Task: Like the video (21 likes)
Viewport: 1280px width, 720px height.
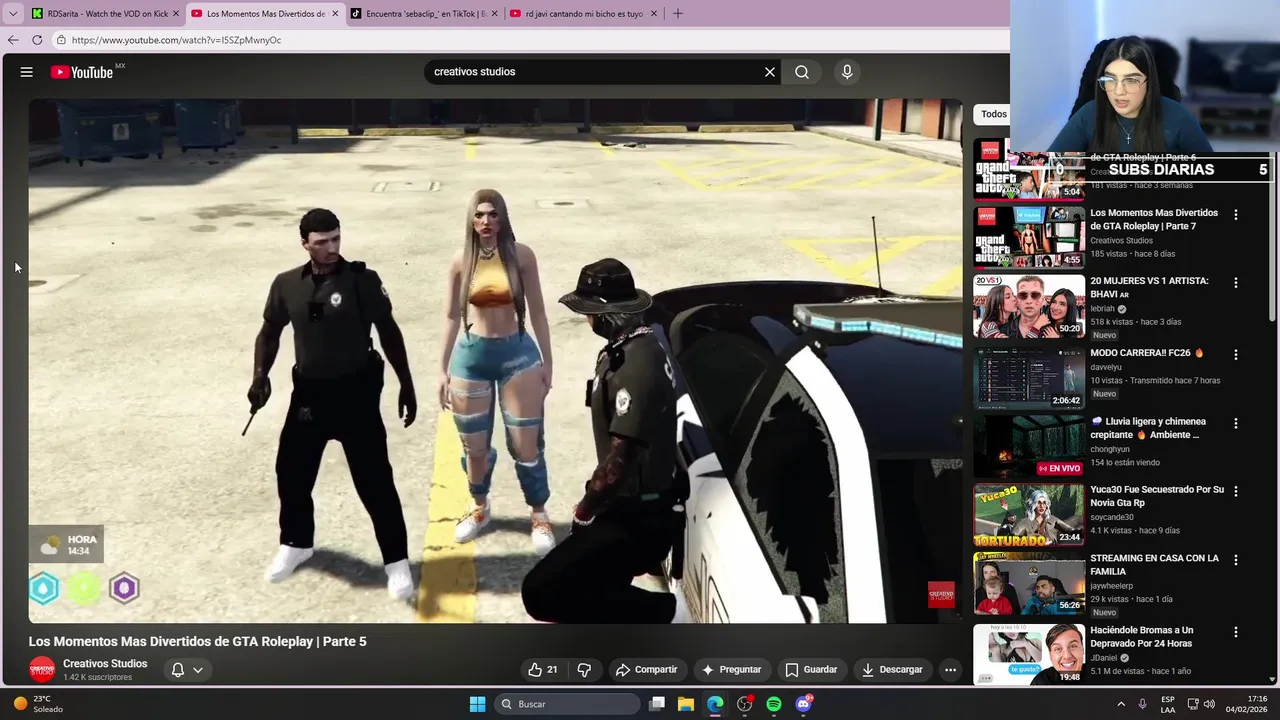Action: (x=542, y=670)
